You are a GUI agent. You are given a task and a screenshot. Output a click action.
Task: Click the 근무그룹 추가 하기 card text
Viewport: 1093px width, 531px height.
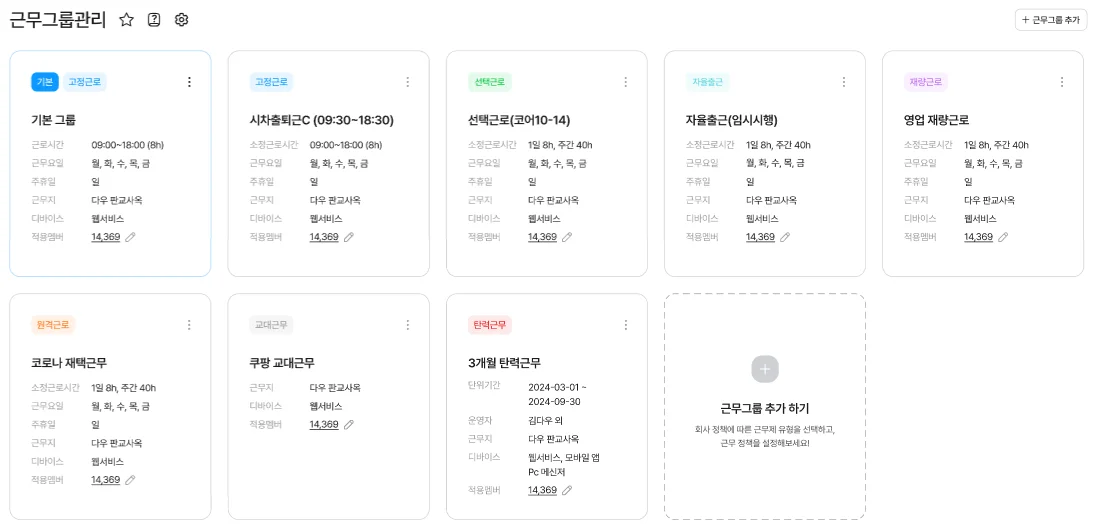point(765,408)
